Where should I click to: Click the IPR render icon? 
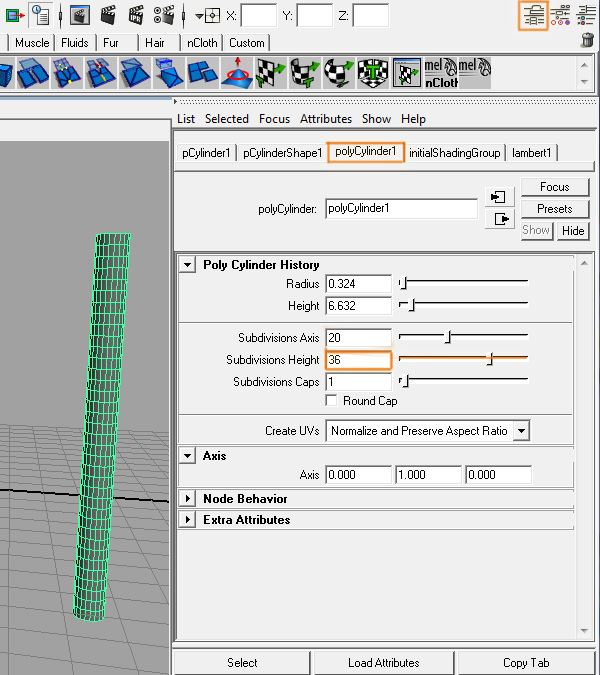pyautogui.click(x=136, y=15)
